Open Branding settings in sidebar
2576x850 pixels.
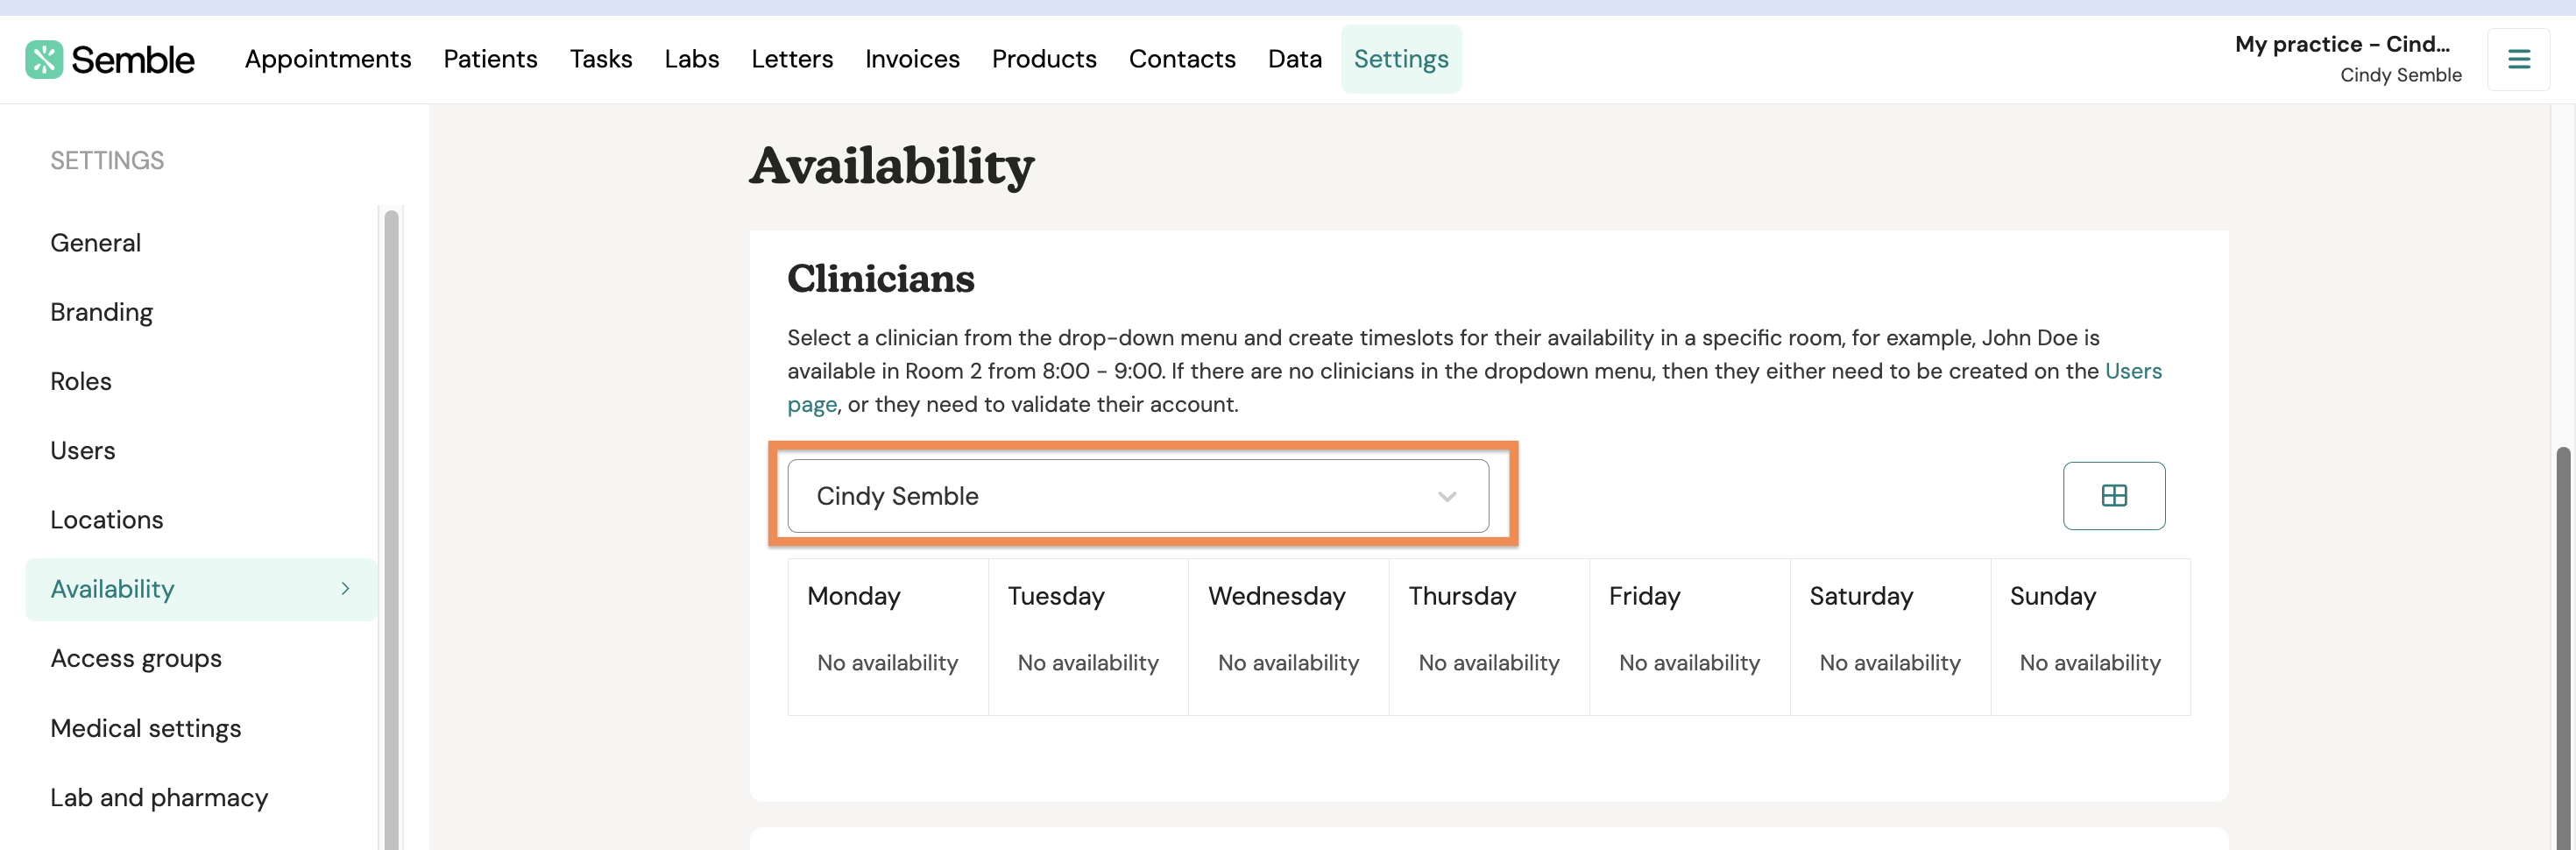click(101, 312)
